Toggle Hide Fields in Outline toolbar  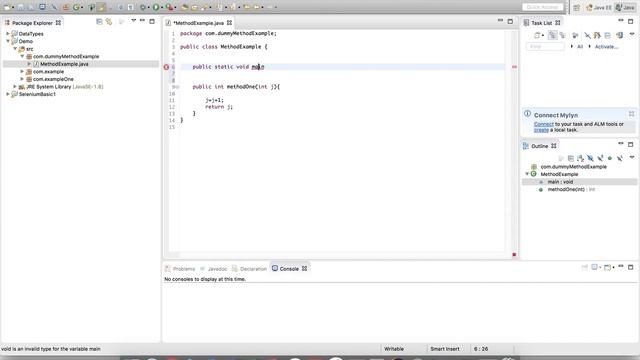[x=590, y=158]
